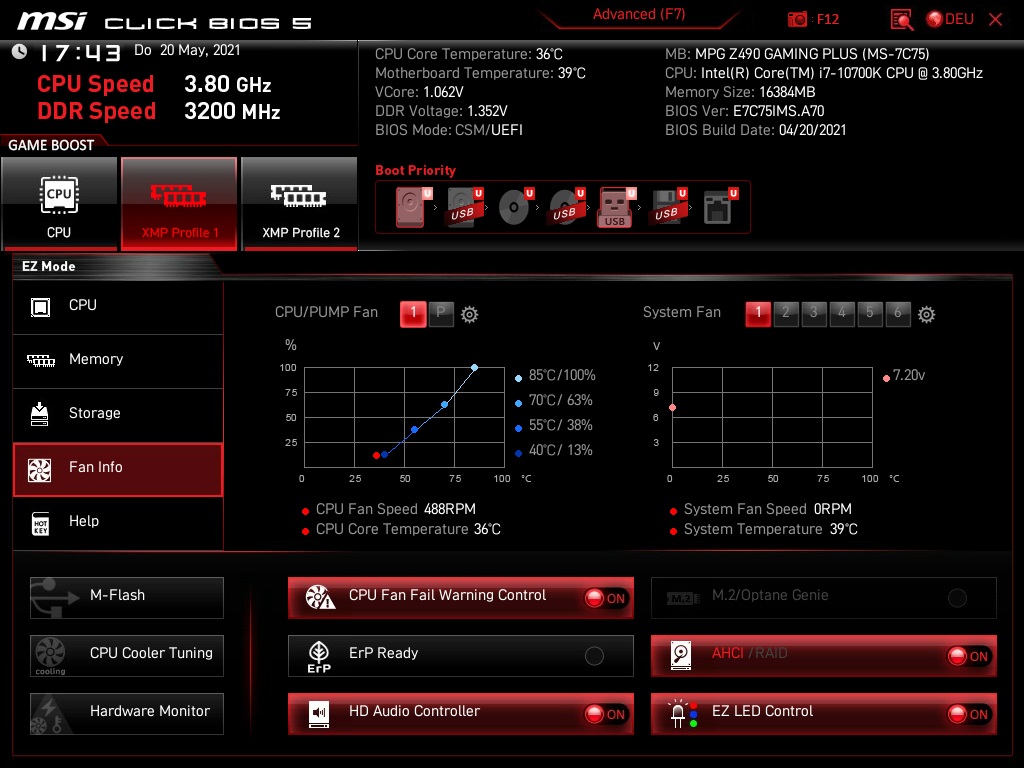
Task: Click the 40°C/13% fan curve point
Action: coord(385,455)
